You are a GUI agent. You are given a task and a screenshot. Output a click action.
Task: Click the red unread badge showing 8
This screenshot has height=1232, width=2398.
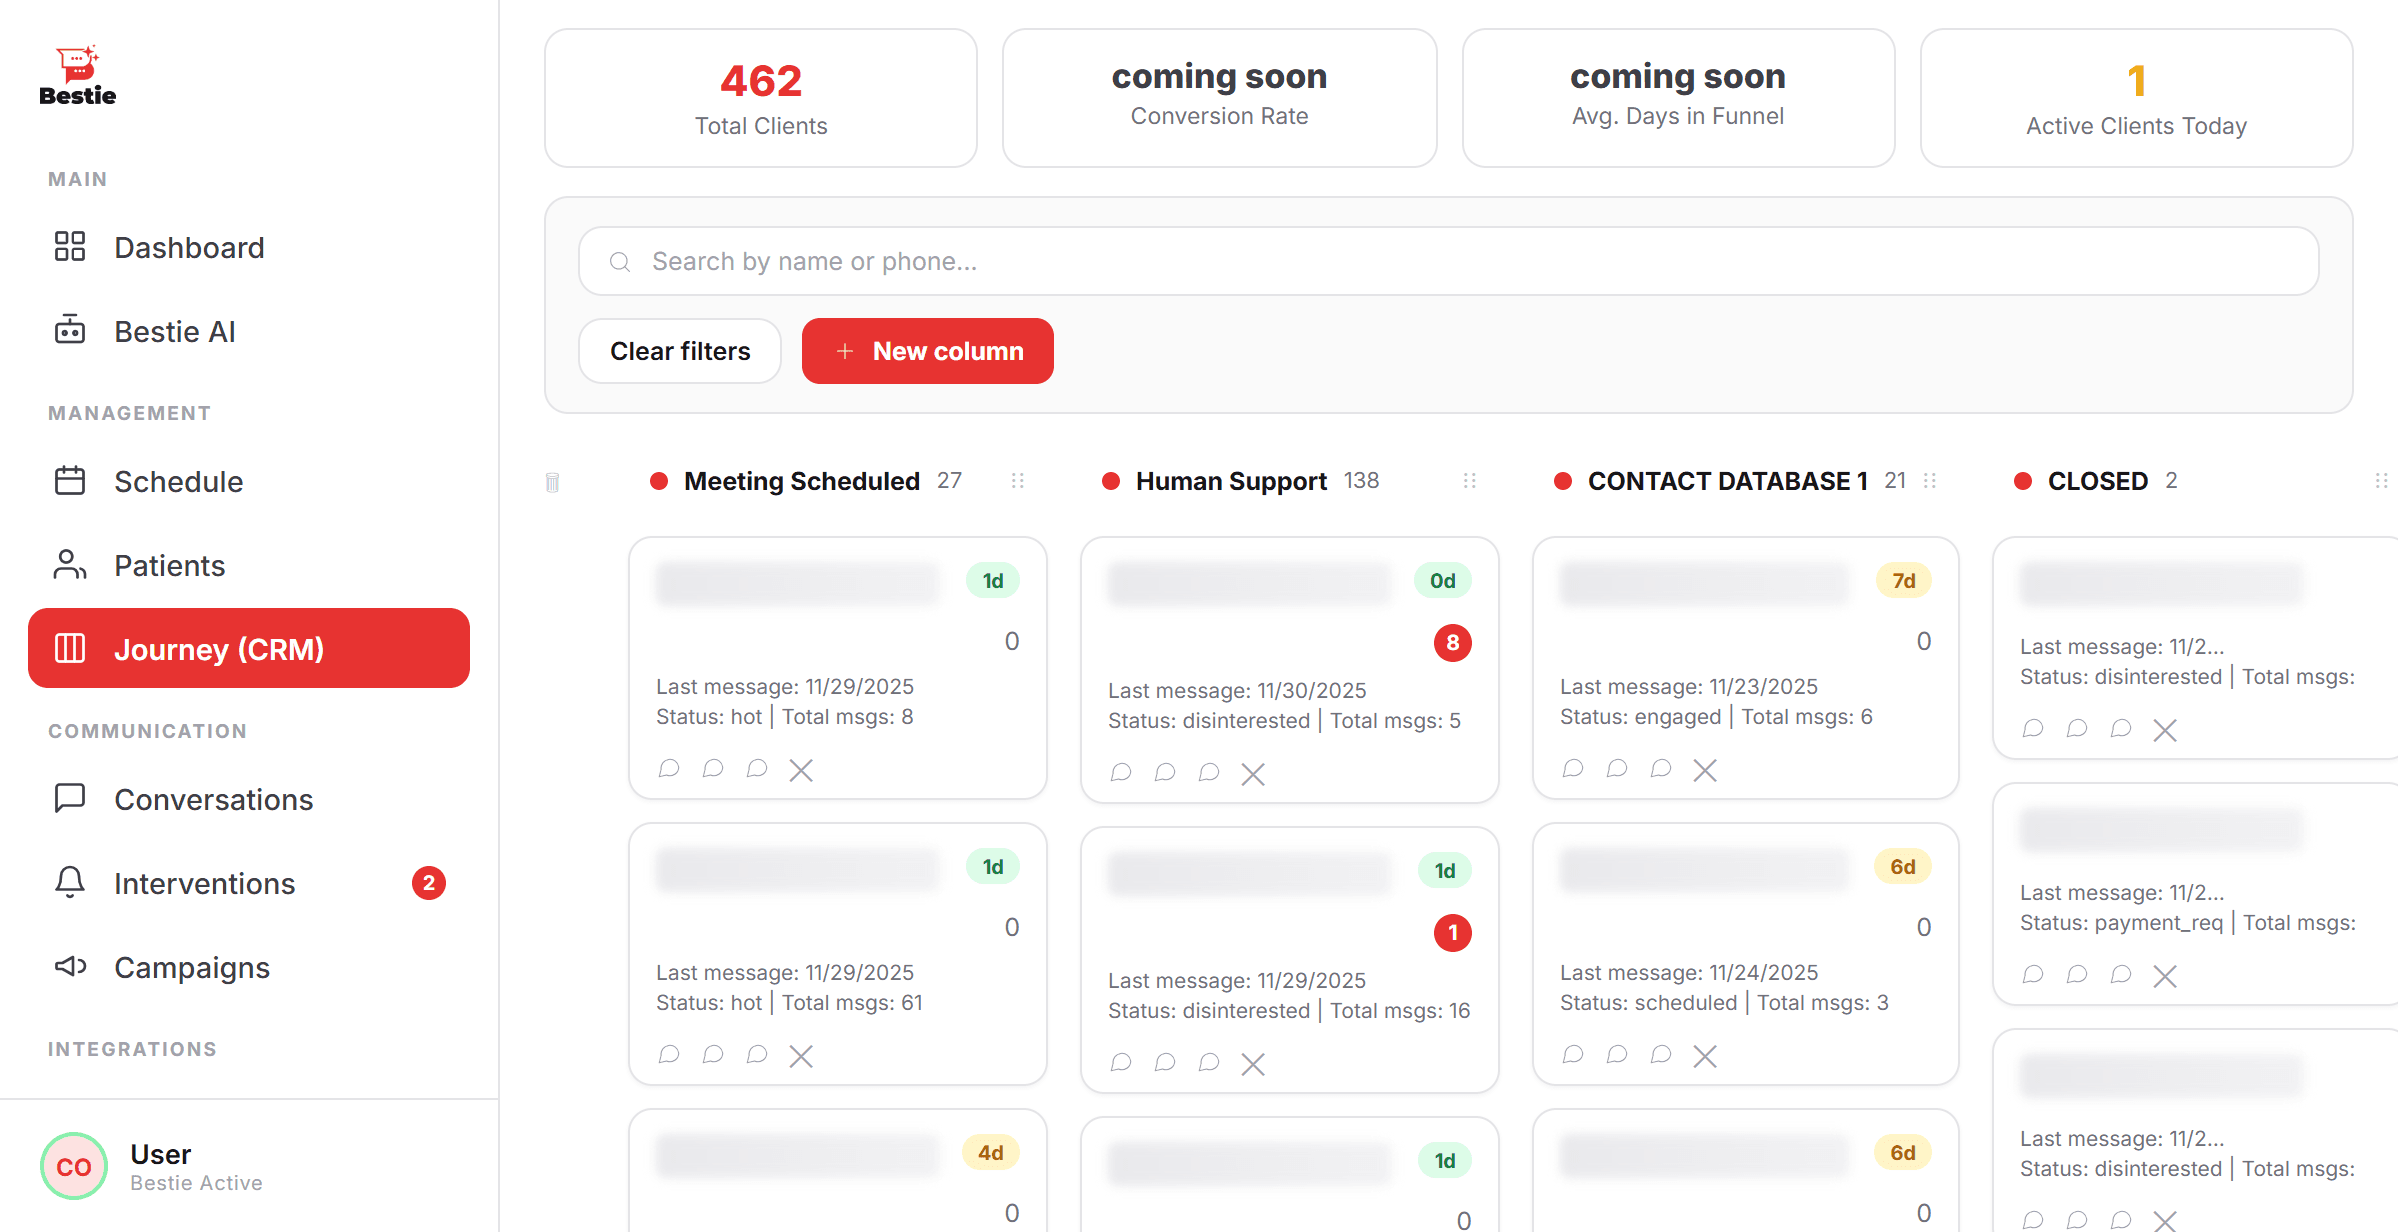tap(1453, 642)
